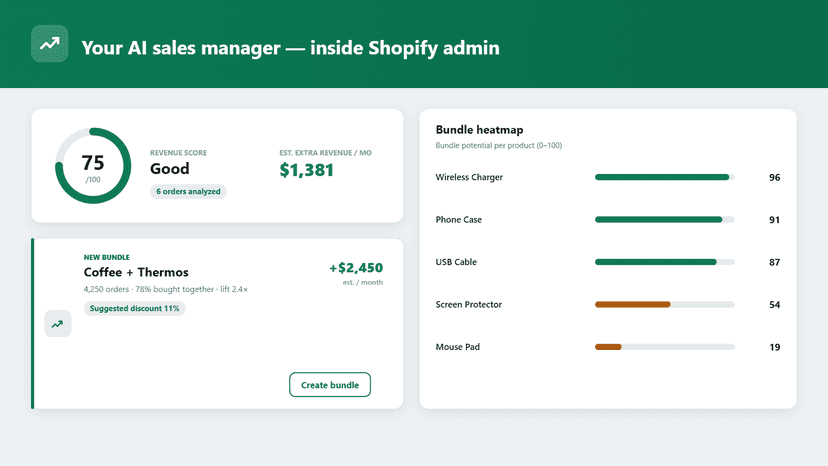Click the 6 orders analyzed badge
This screenshot has width=828, height=466.
pos(189,191)
